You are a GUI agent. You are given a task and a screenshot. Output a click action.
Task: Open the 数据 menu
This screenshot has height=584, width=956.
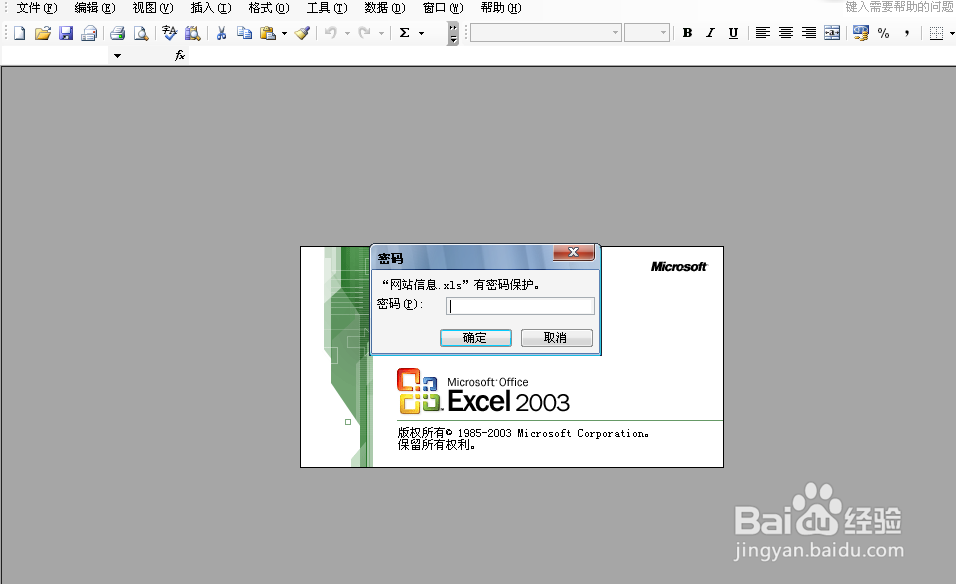[x=383, y=8]
